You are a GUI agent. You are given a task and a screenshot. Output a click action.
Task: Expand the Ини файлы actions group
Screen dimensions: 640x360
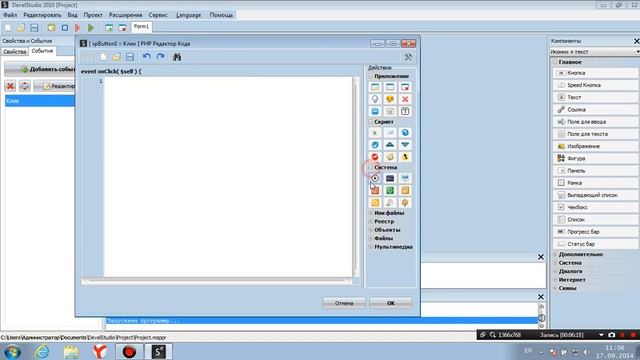point(371,213)
